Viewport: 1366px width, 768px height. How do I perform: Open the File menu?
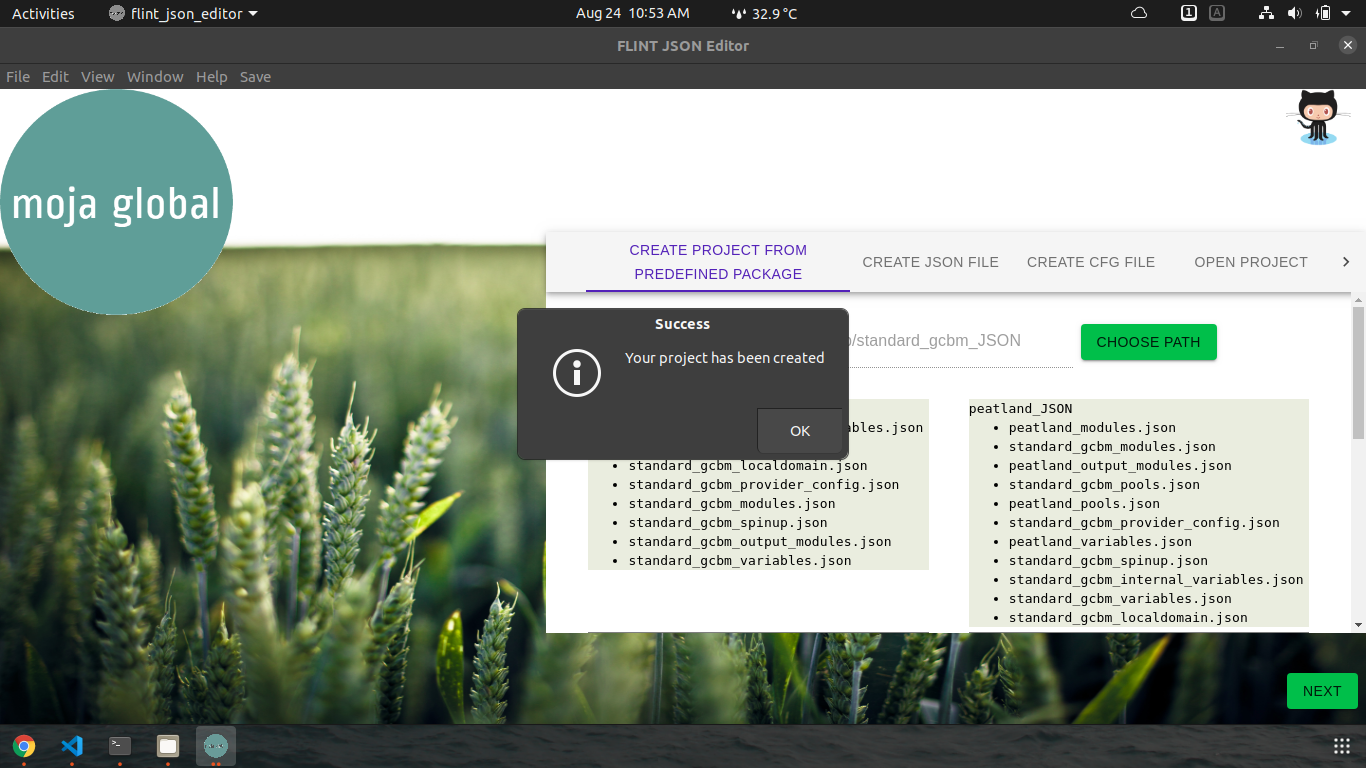(x=17, y=76)
